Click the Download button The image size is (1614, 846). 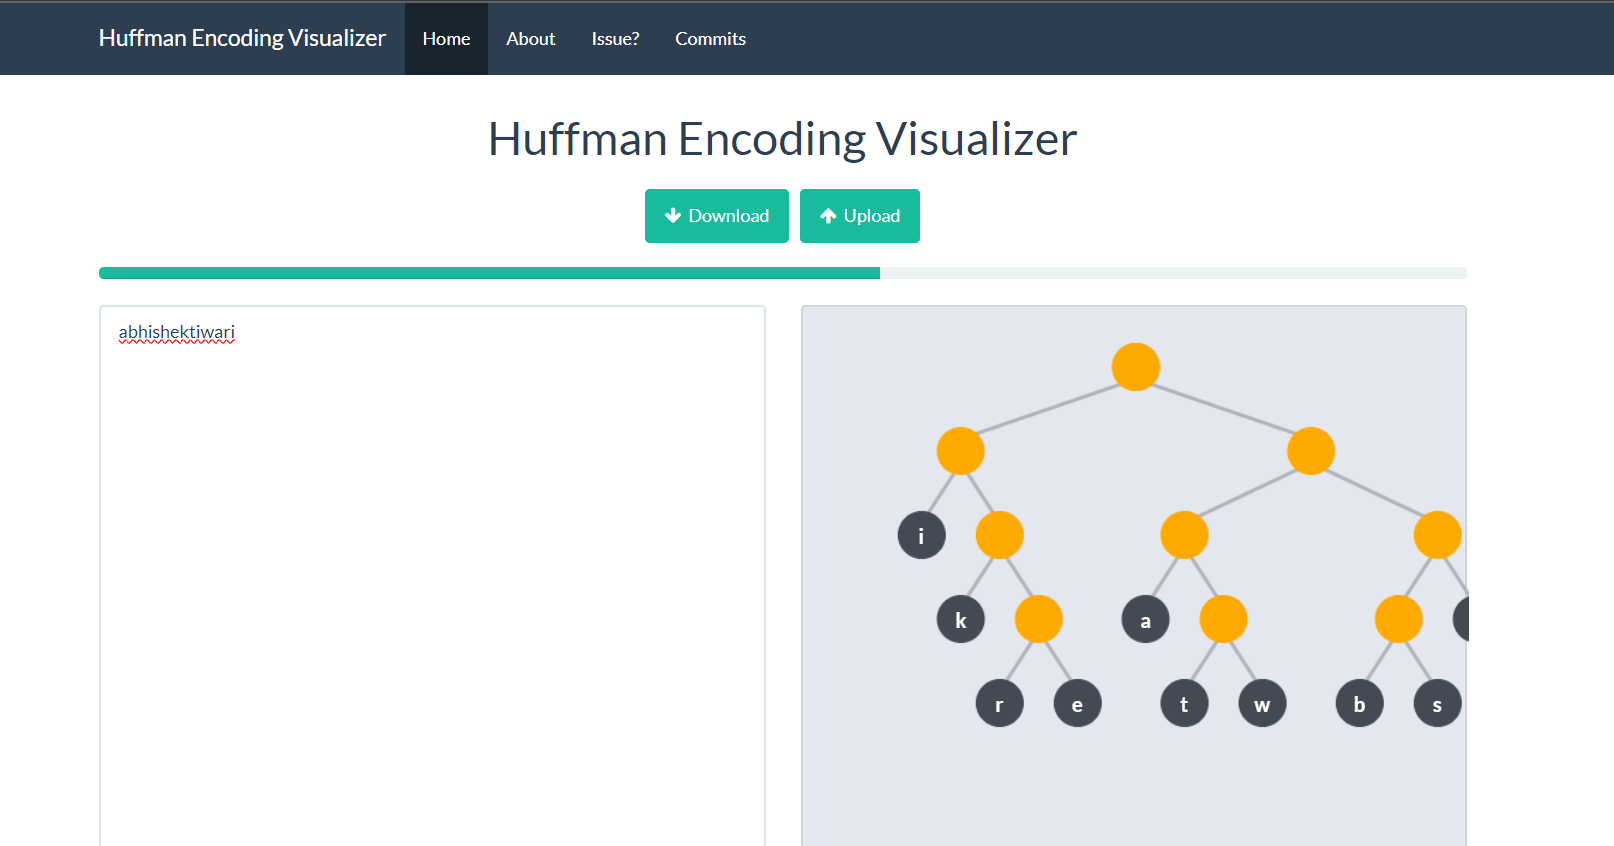coord(717,216)
